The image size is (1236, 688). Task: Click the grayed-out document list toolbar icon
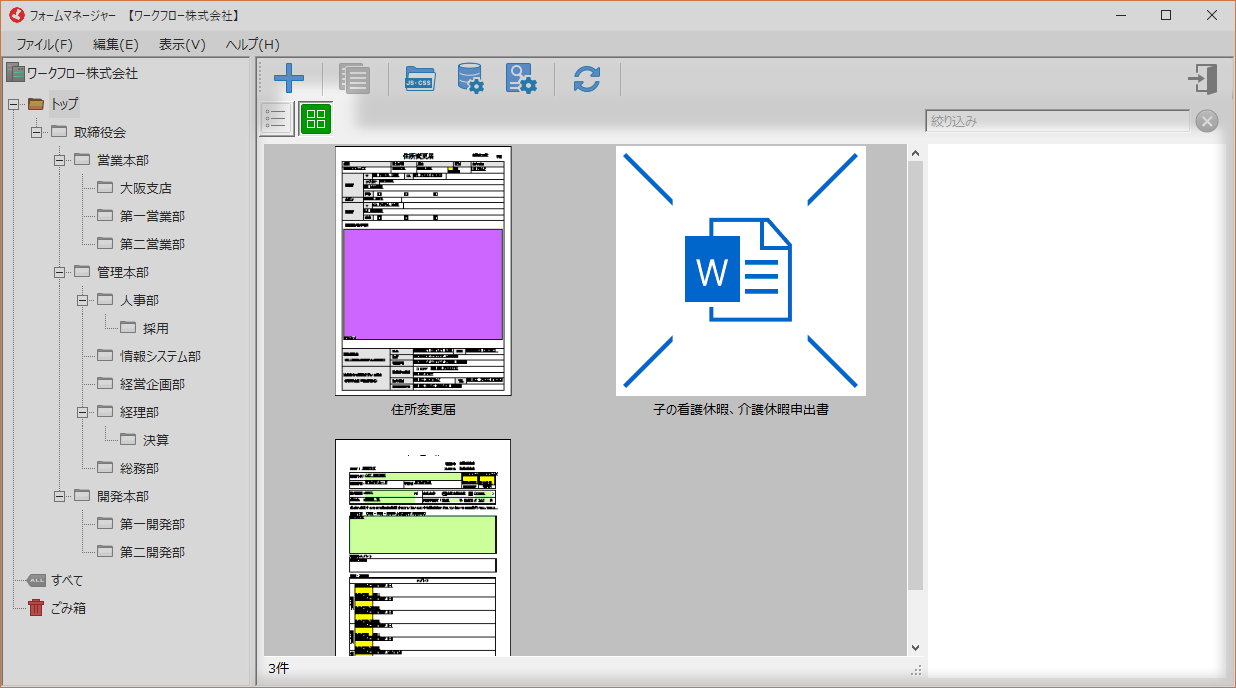354,79
